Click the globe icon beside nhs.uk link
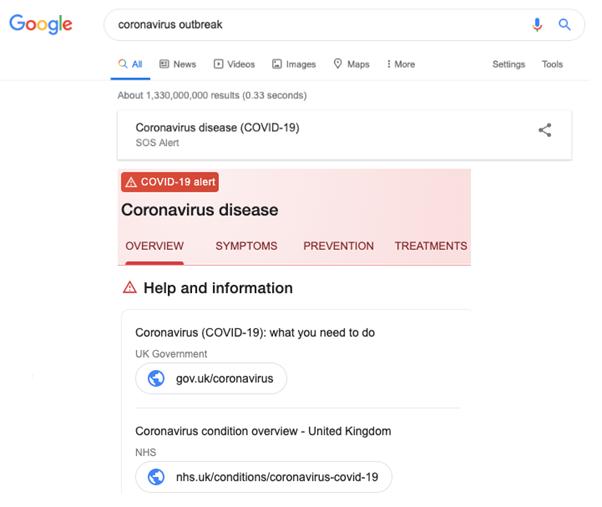 click(156, 477)
